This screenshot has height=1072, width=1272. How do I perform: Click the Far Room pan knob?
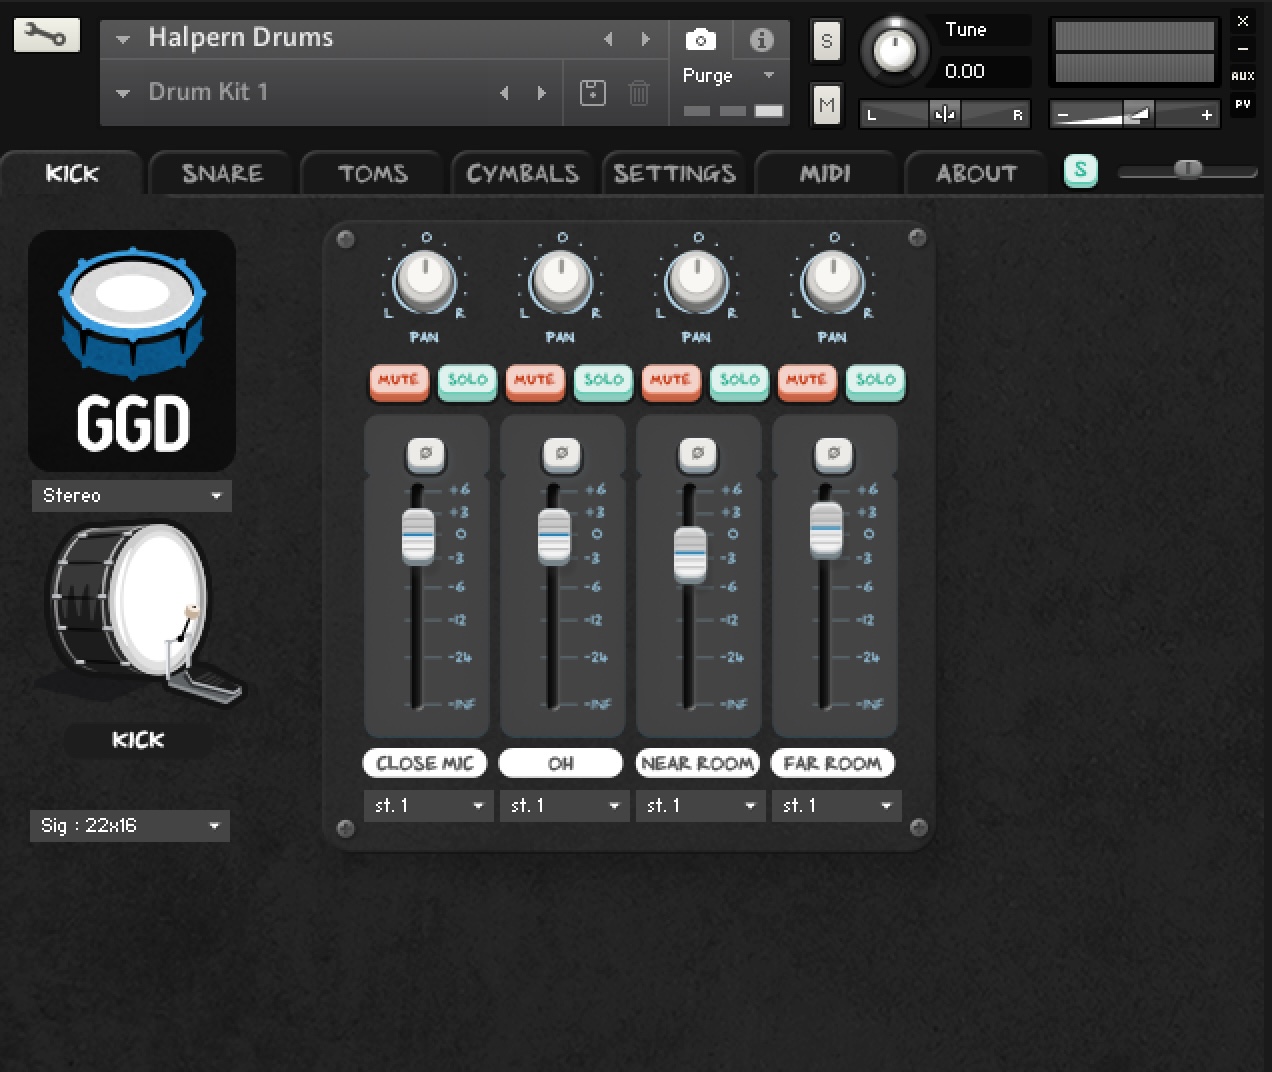[833, 281]
